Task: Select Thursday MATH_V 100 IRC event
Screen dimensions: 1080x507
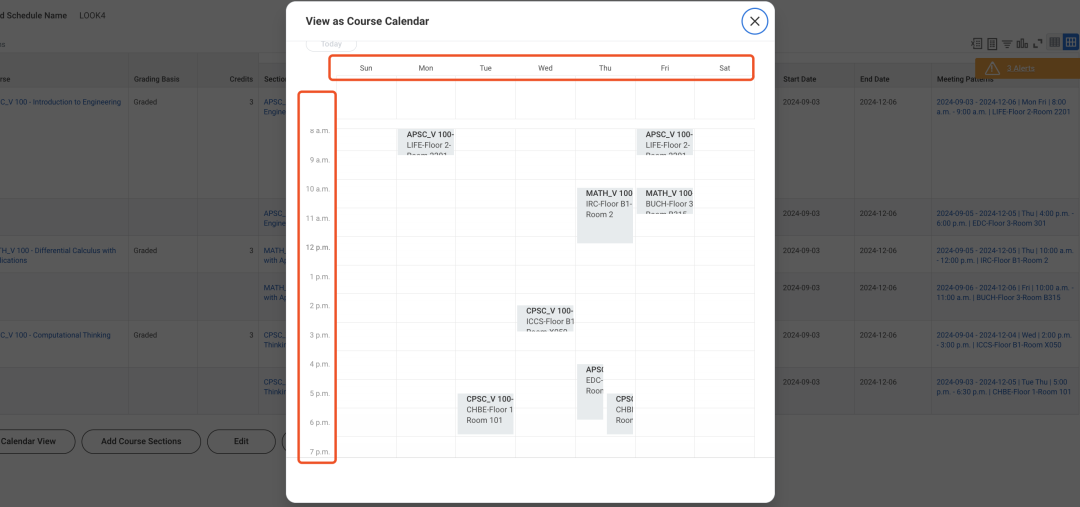Action: pyautogui.click(x=605, y=214)
